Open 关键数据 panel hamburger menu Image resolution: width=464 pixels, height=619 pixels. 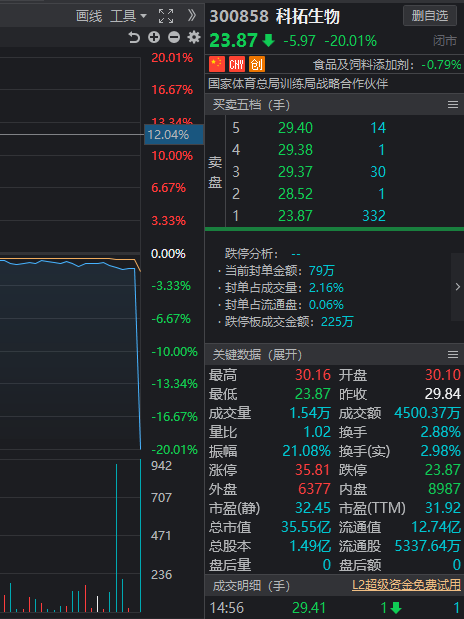click(453, 355)
